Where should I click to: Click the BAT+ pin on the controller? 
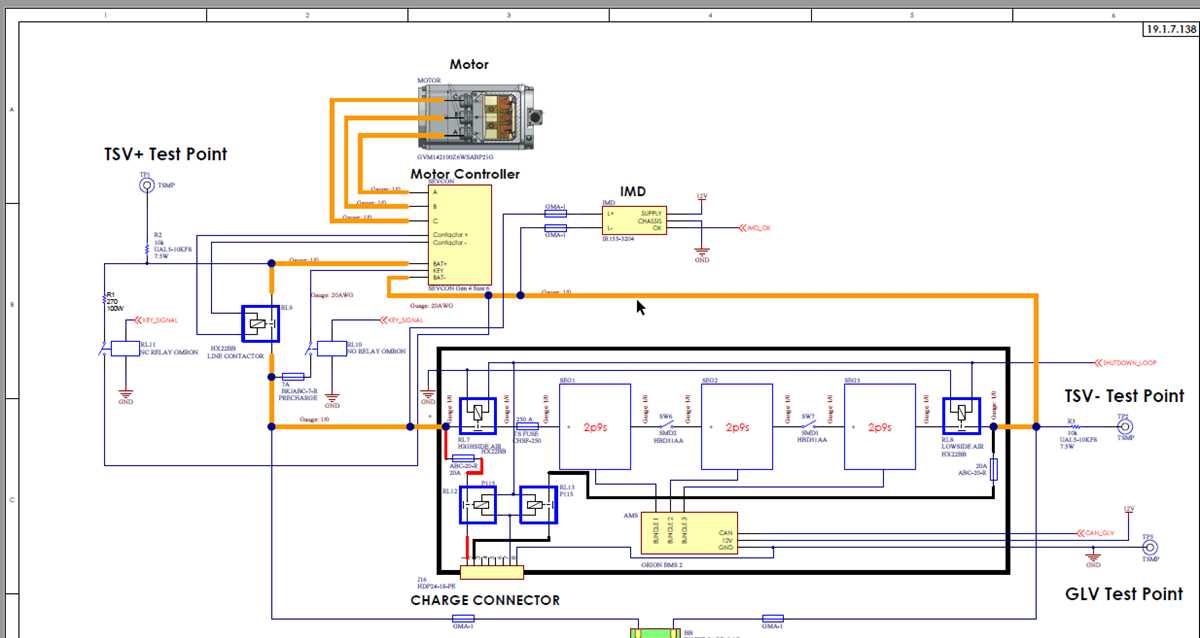point(440,262)
